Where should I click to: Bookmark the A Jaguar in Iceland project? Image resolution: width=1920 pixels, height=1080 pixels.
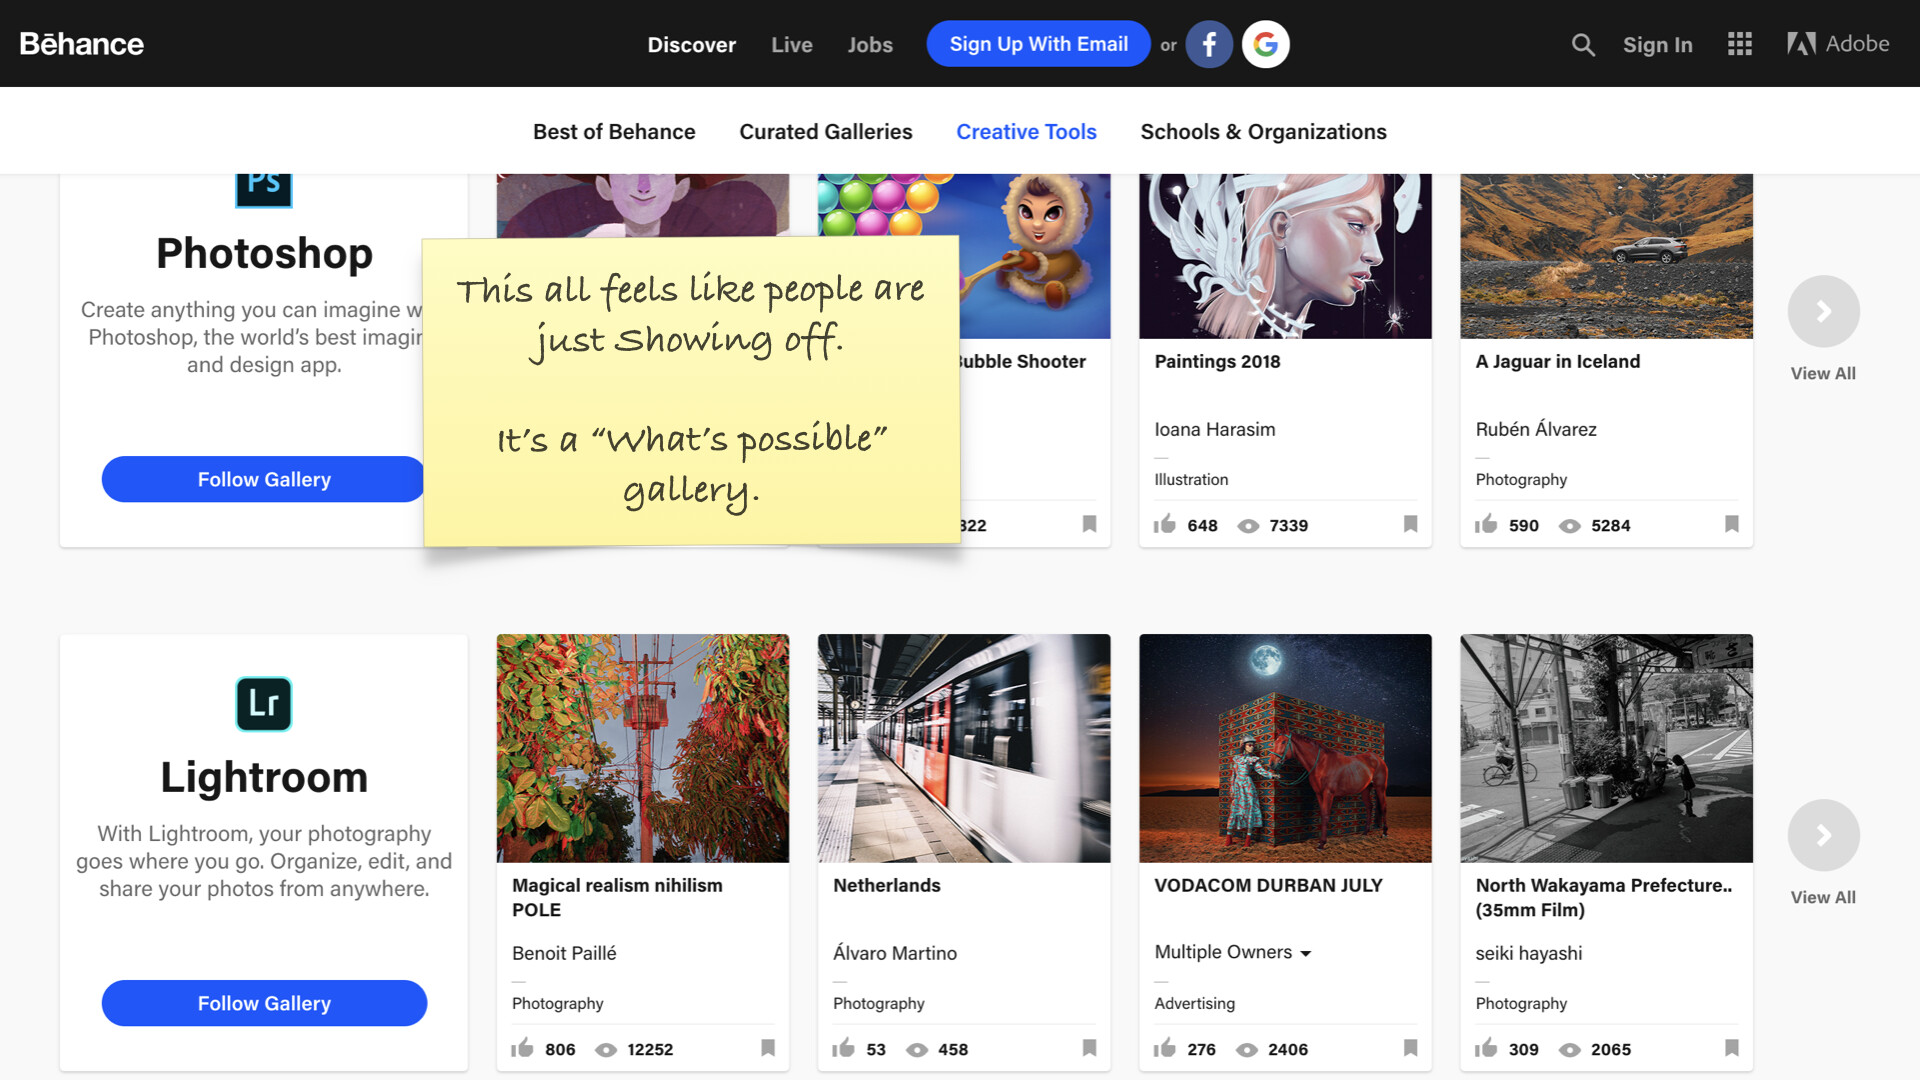[1731, 524]
